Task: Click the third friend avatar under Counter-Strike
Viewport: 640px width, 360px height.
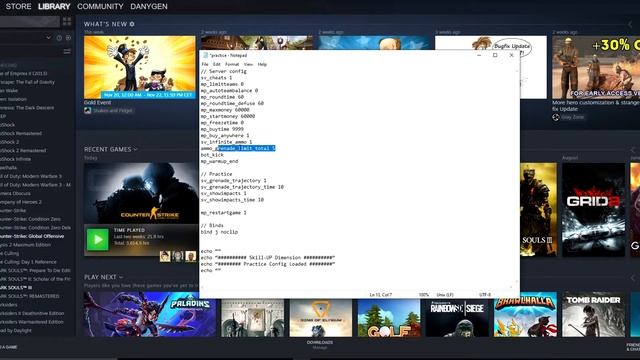Action: [x=191, y=256]
